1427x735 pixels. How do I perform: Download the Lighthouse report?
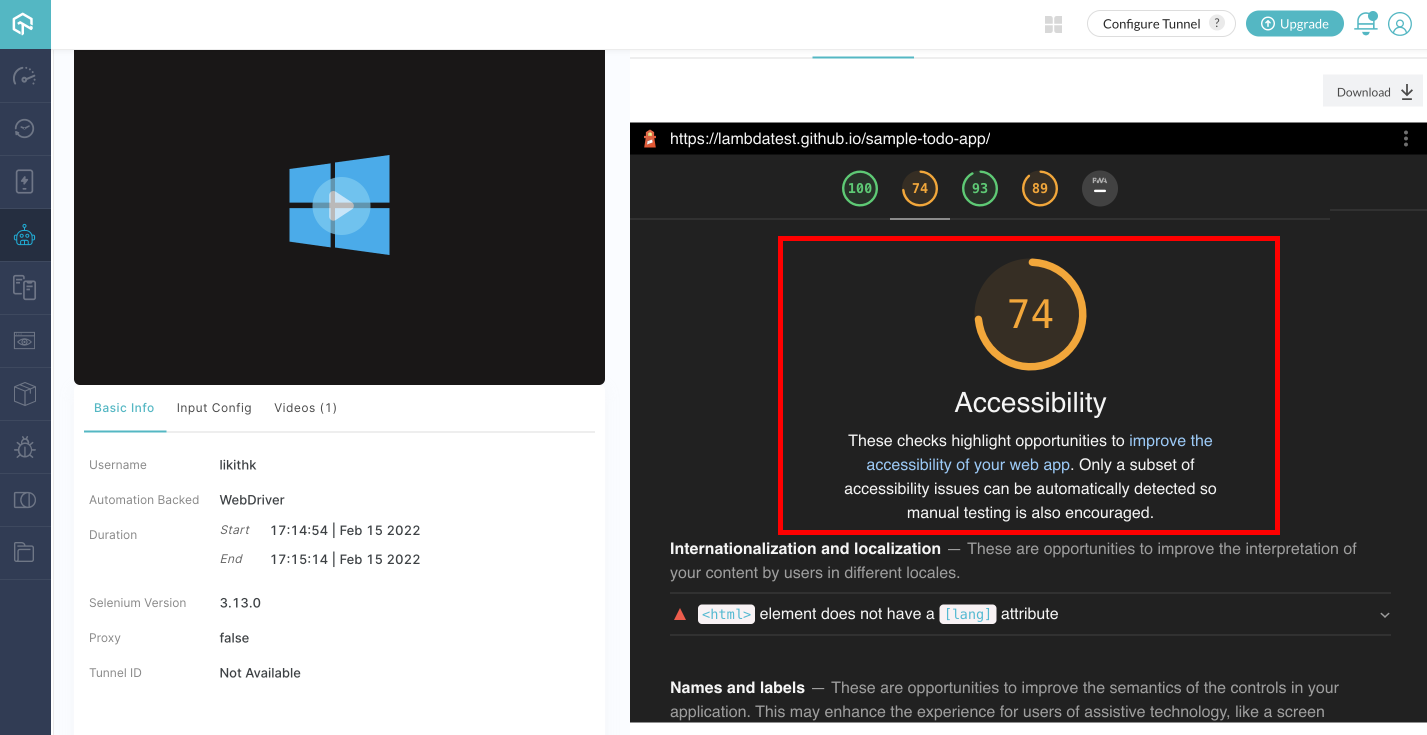click(x=1374, y=92)
